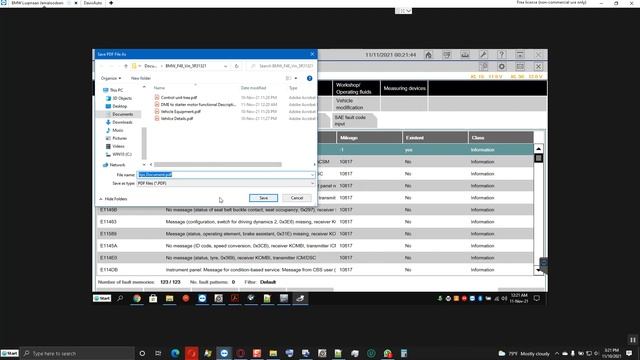This screenshot has width=640, height=360.
Task: Expand the address bar path dropdown arrow
Action: pos(225,66)
